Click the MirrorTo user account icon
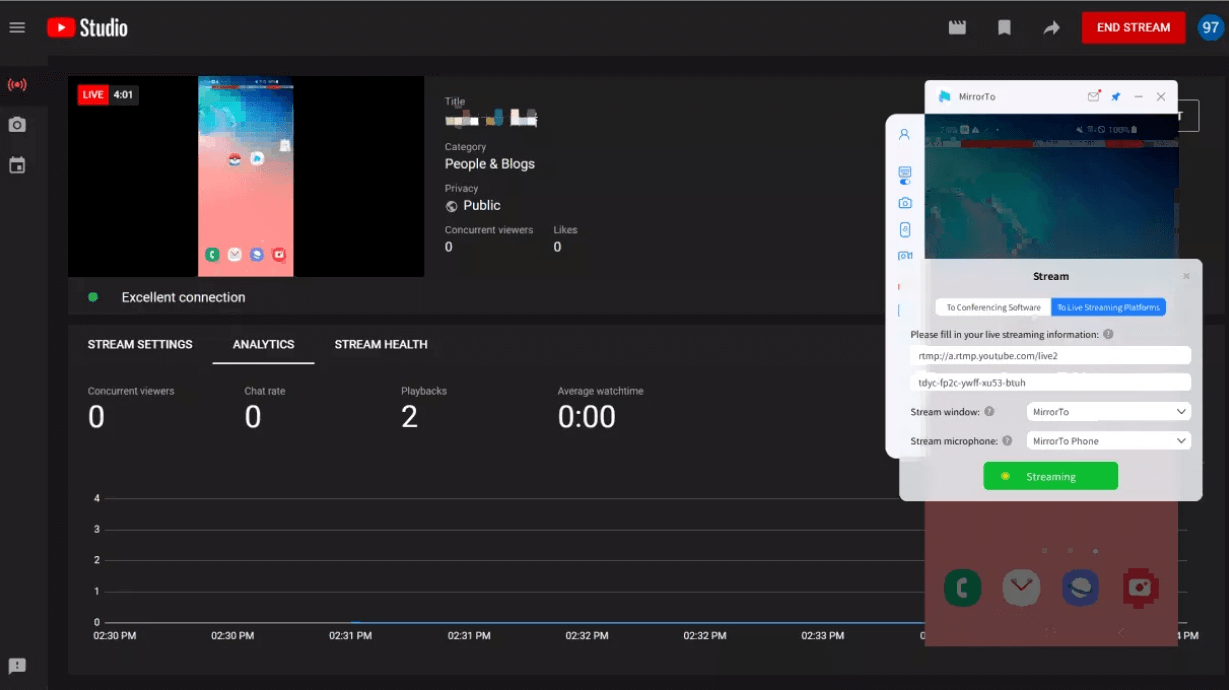The height and width of the screenshot is (690, 1229). click(904, 134)
